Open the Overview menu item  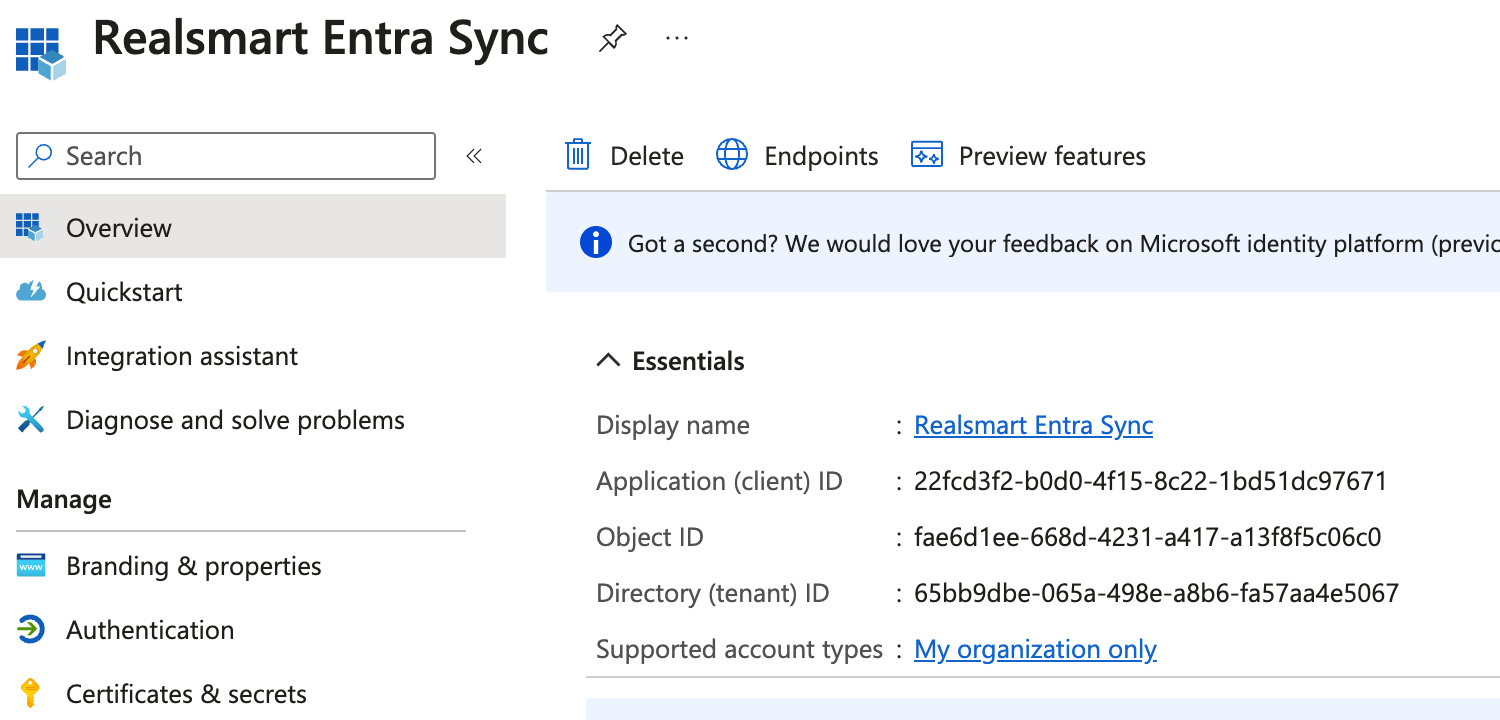pos(119,228)
